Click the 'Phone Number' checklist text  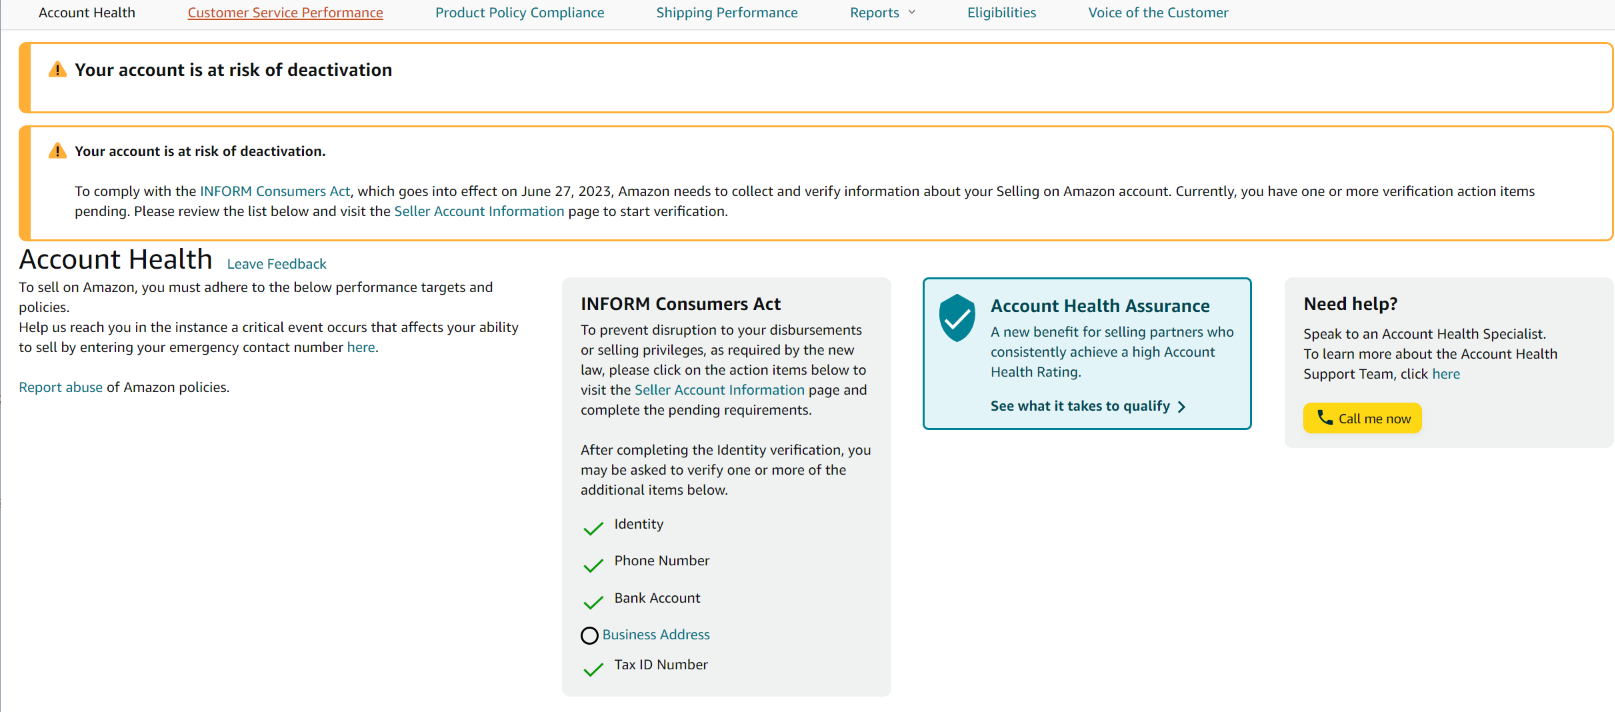(662, 561)
